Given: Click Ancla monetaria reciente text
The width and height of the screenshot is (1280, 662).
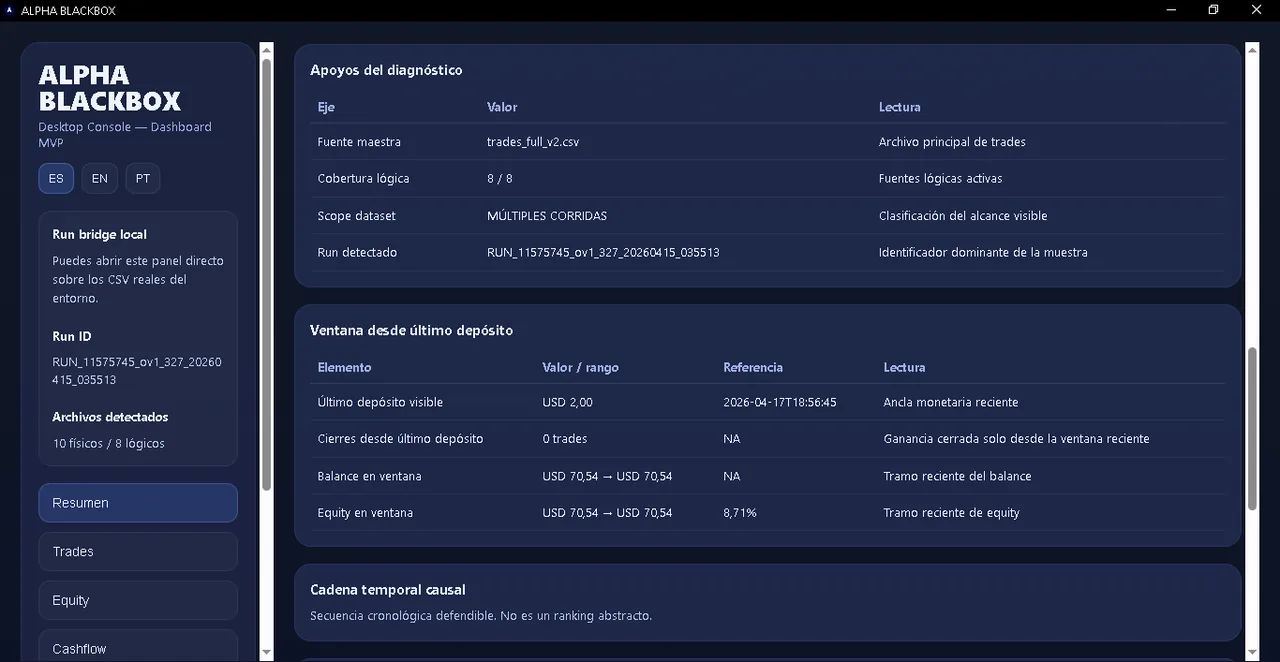Looking at the screenshot, I should [x=951, y=402].
